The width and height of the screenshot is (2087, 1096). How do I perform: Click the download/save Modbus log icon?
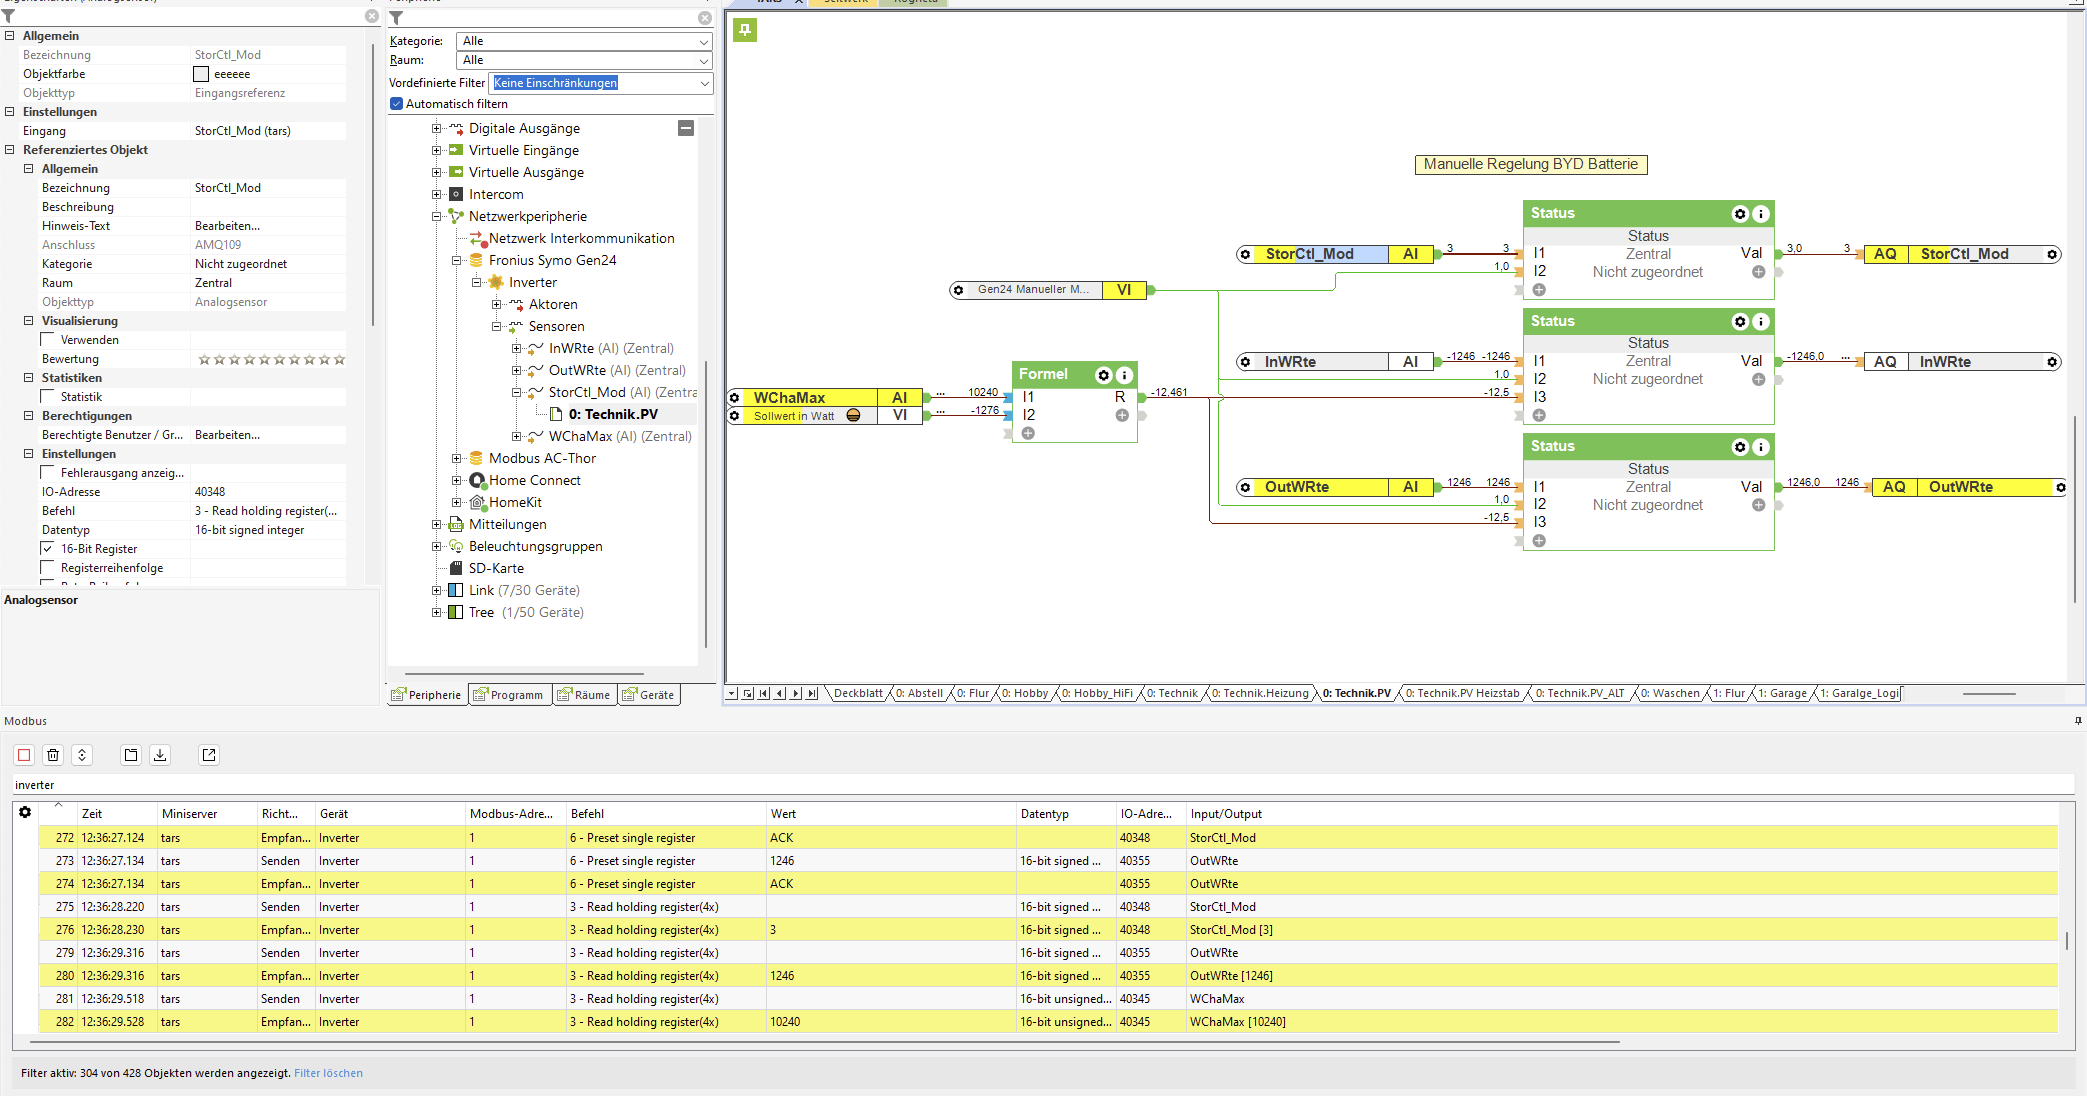160,755
